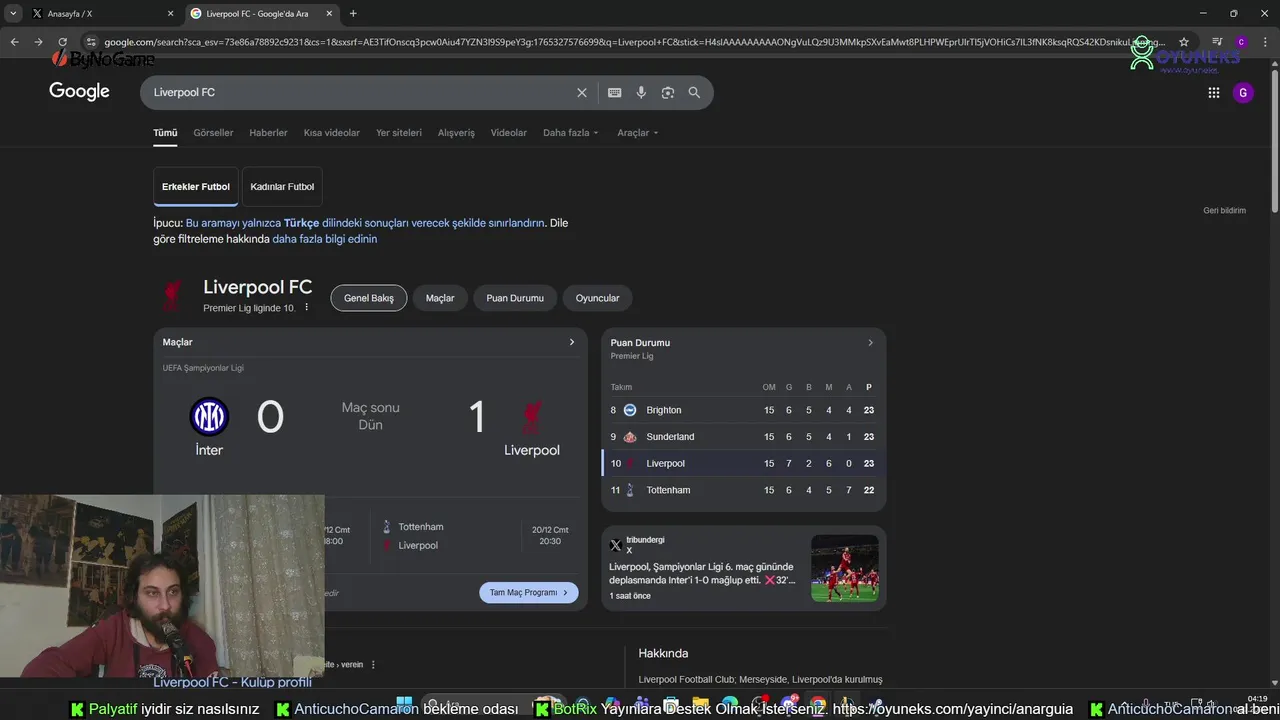Switch to Videolar results
1280x720 pixels.
tap(509, 133)
